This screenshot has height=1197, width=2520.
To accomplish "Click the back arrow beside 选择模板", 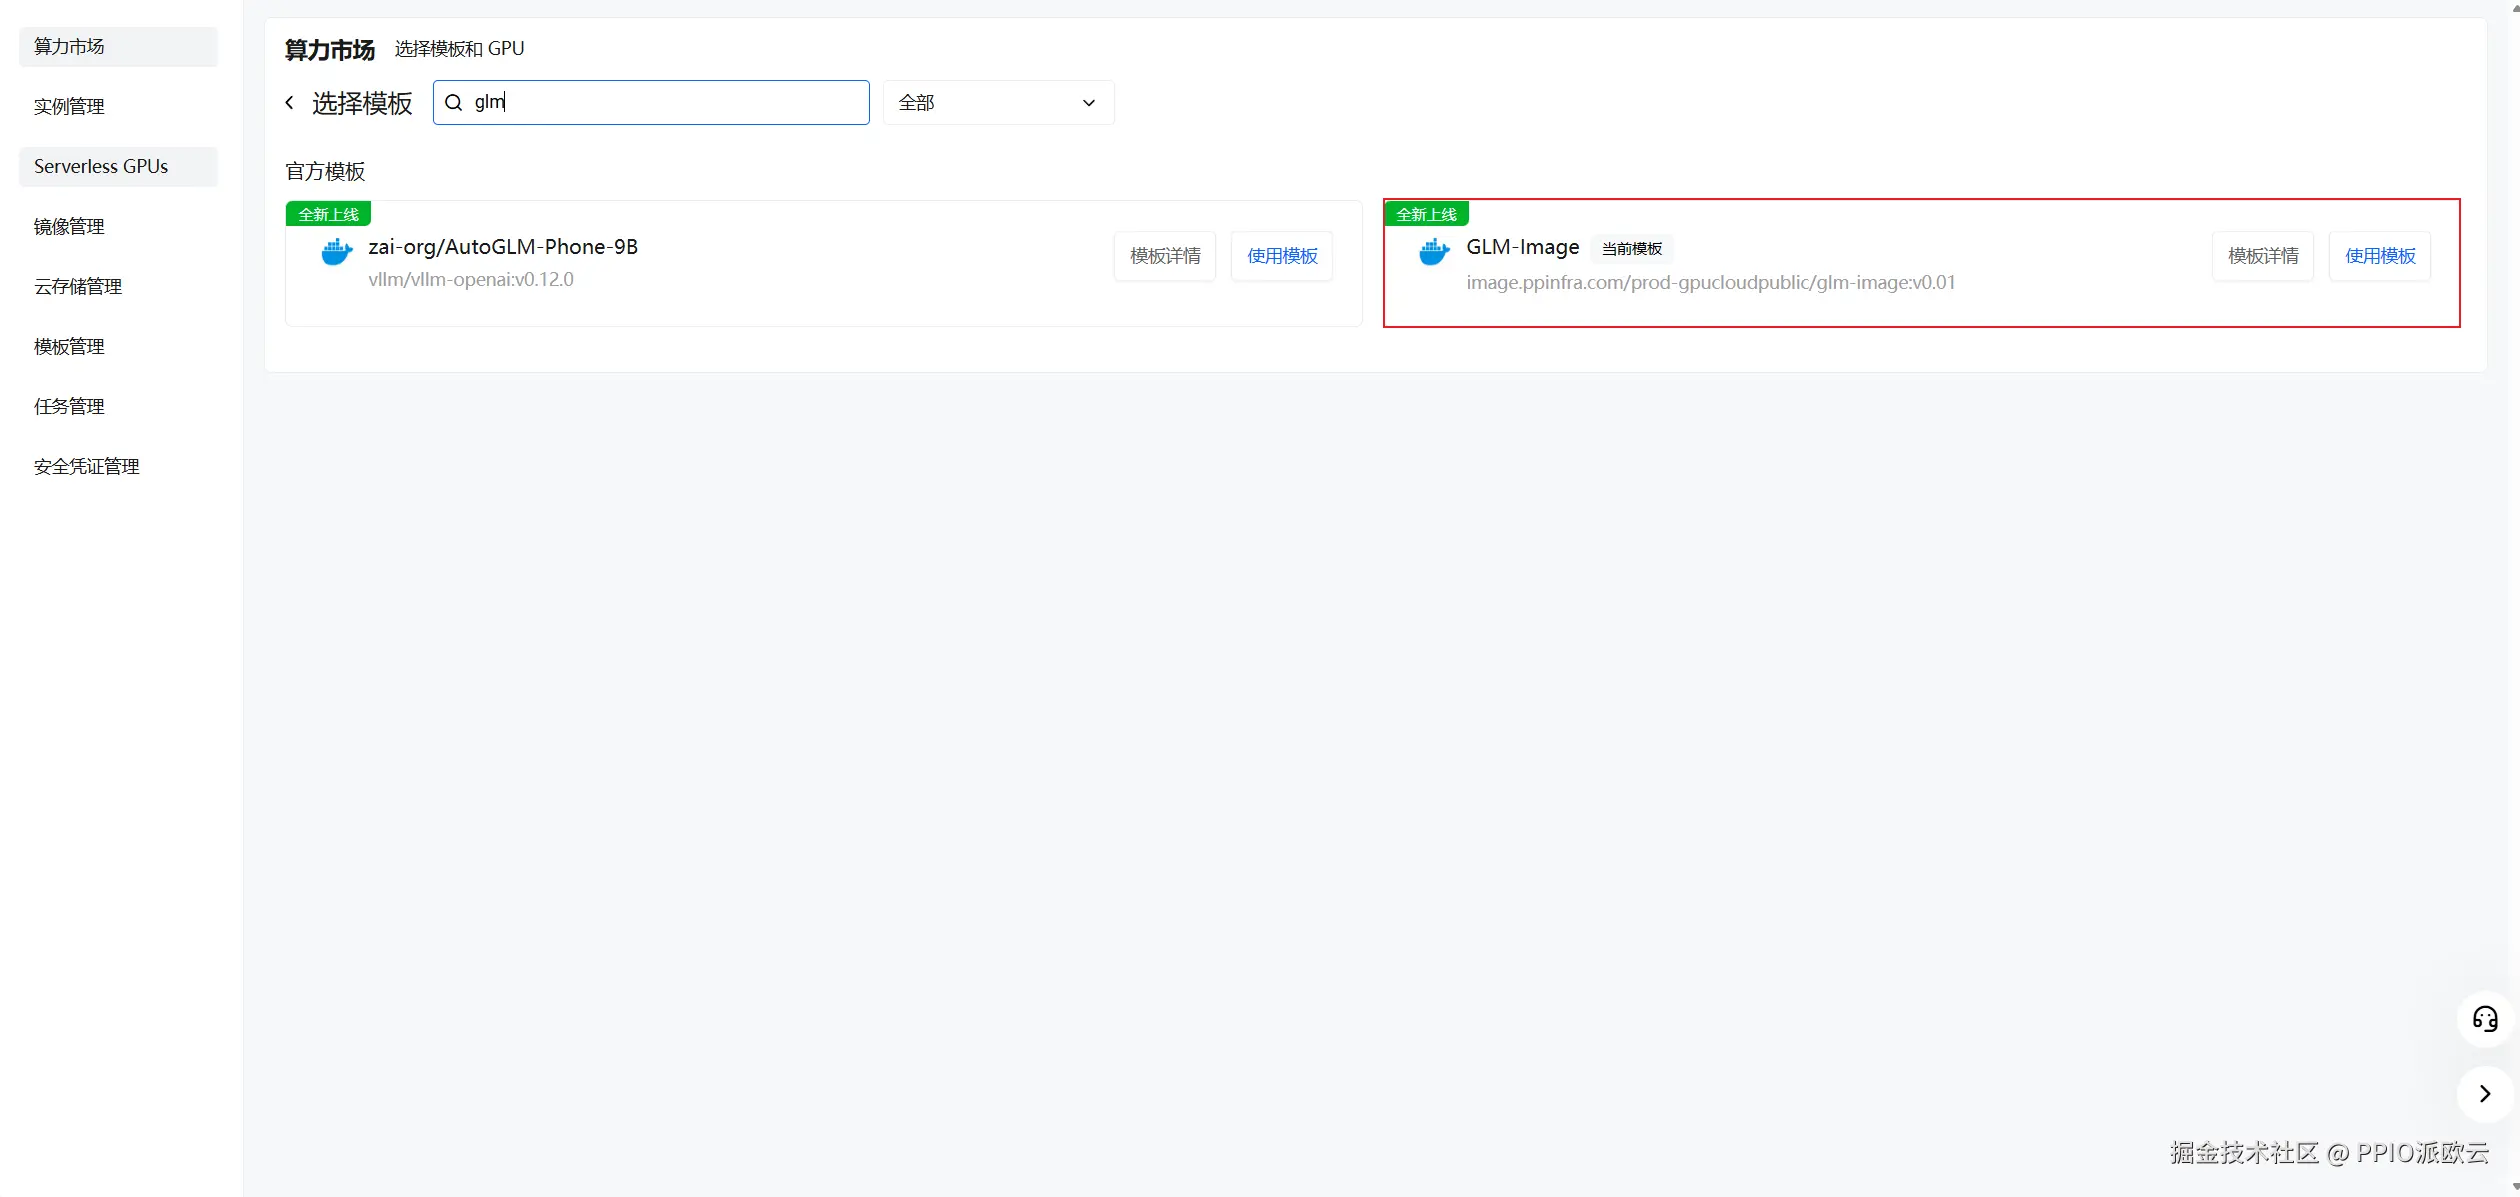I will tap(290, 103).
